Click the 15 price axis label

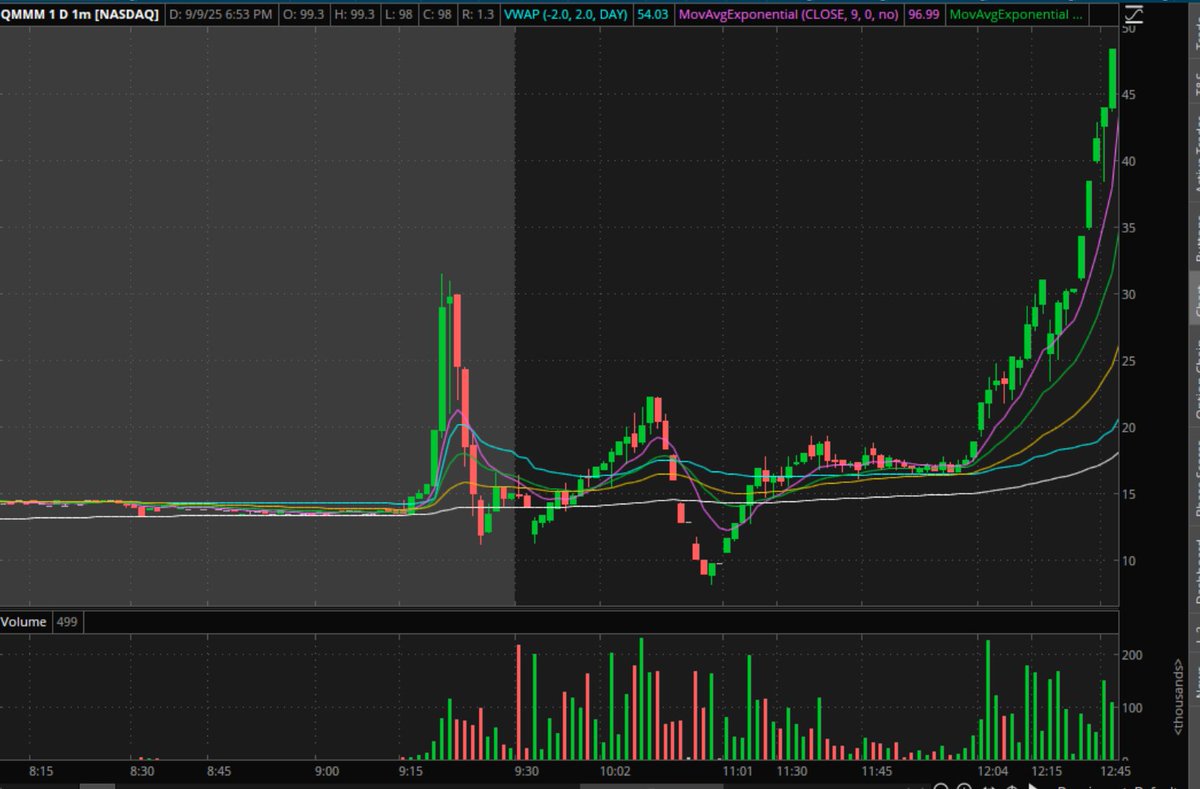click(x=1127, y=494)
